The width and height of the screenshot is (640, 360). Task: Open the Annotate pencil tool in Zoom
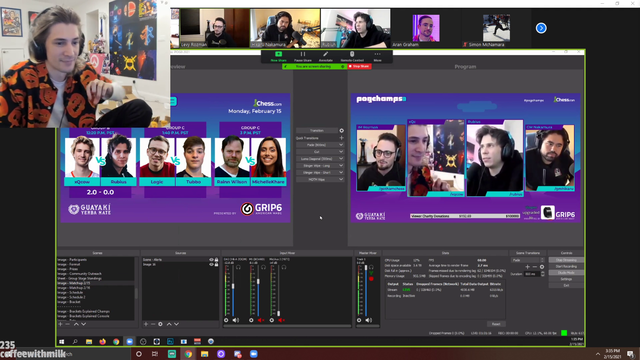[x=325, y=54]
